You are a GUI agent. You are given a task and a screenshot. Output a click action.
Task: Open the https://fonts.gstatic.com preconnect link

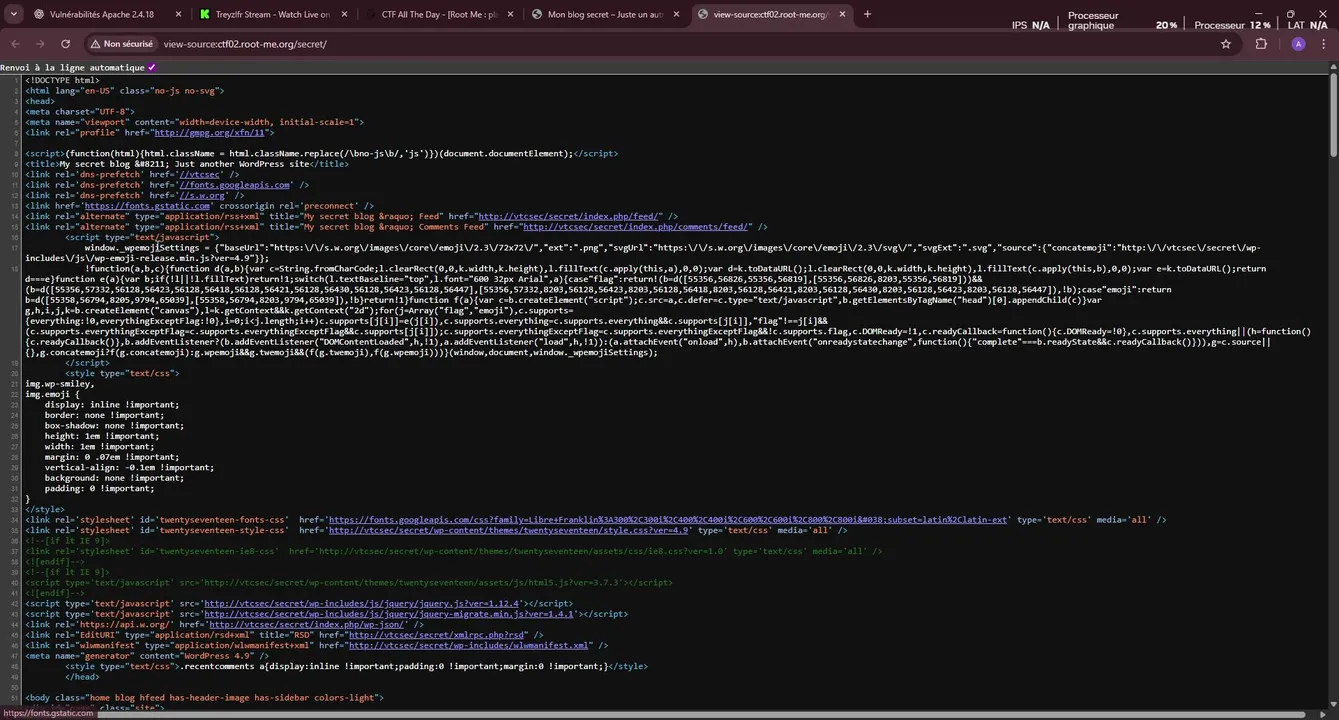coord(147,205)
